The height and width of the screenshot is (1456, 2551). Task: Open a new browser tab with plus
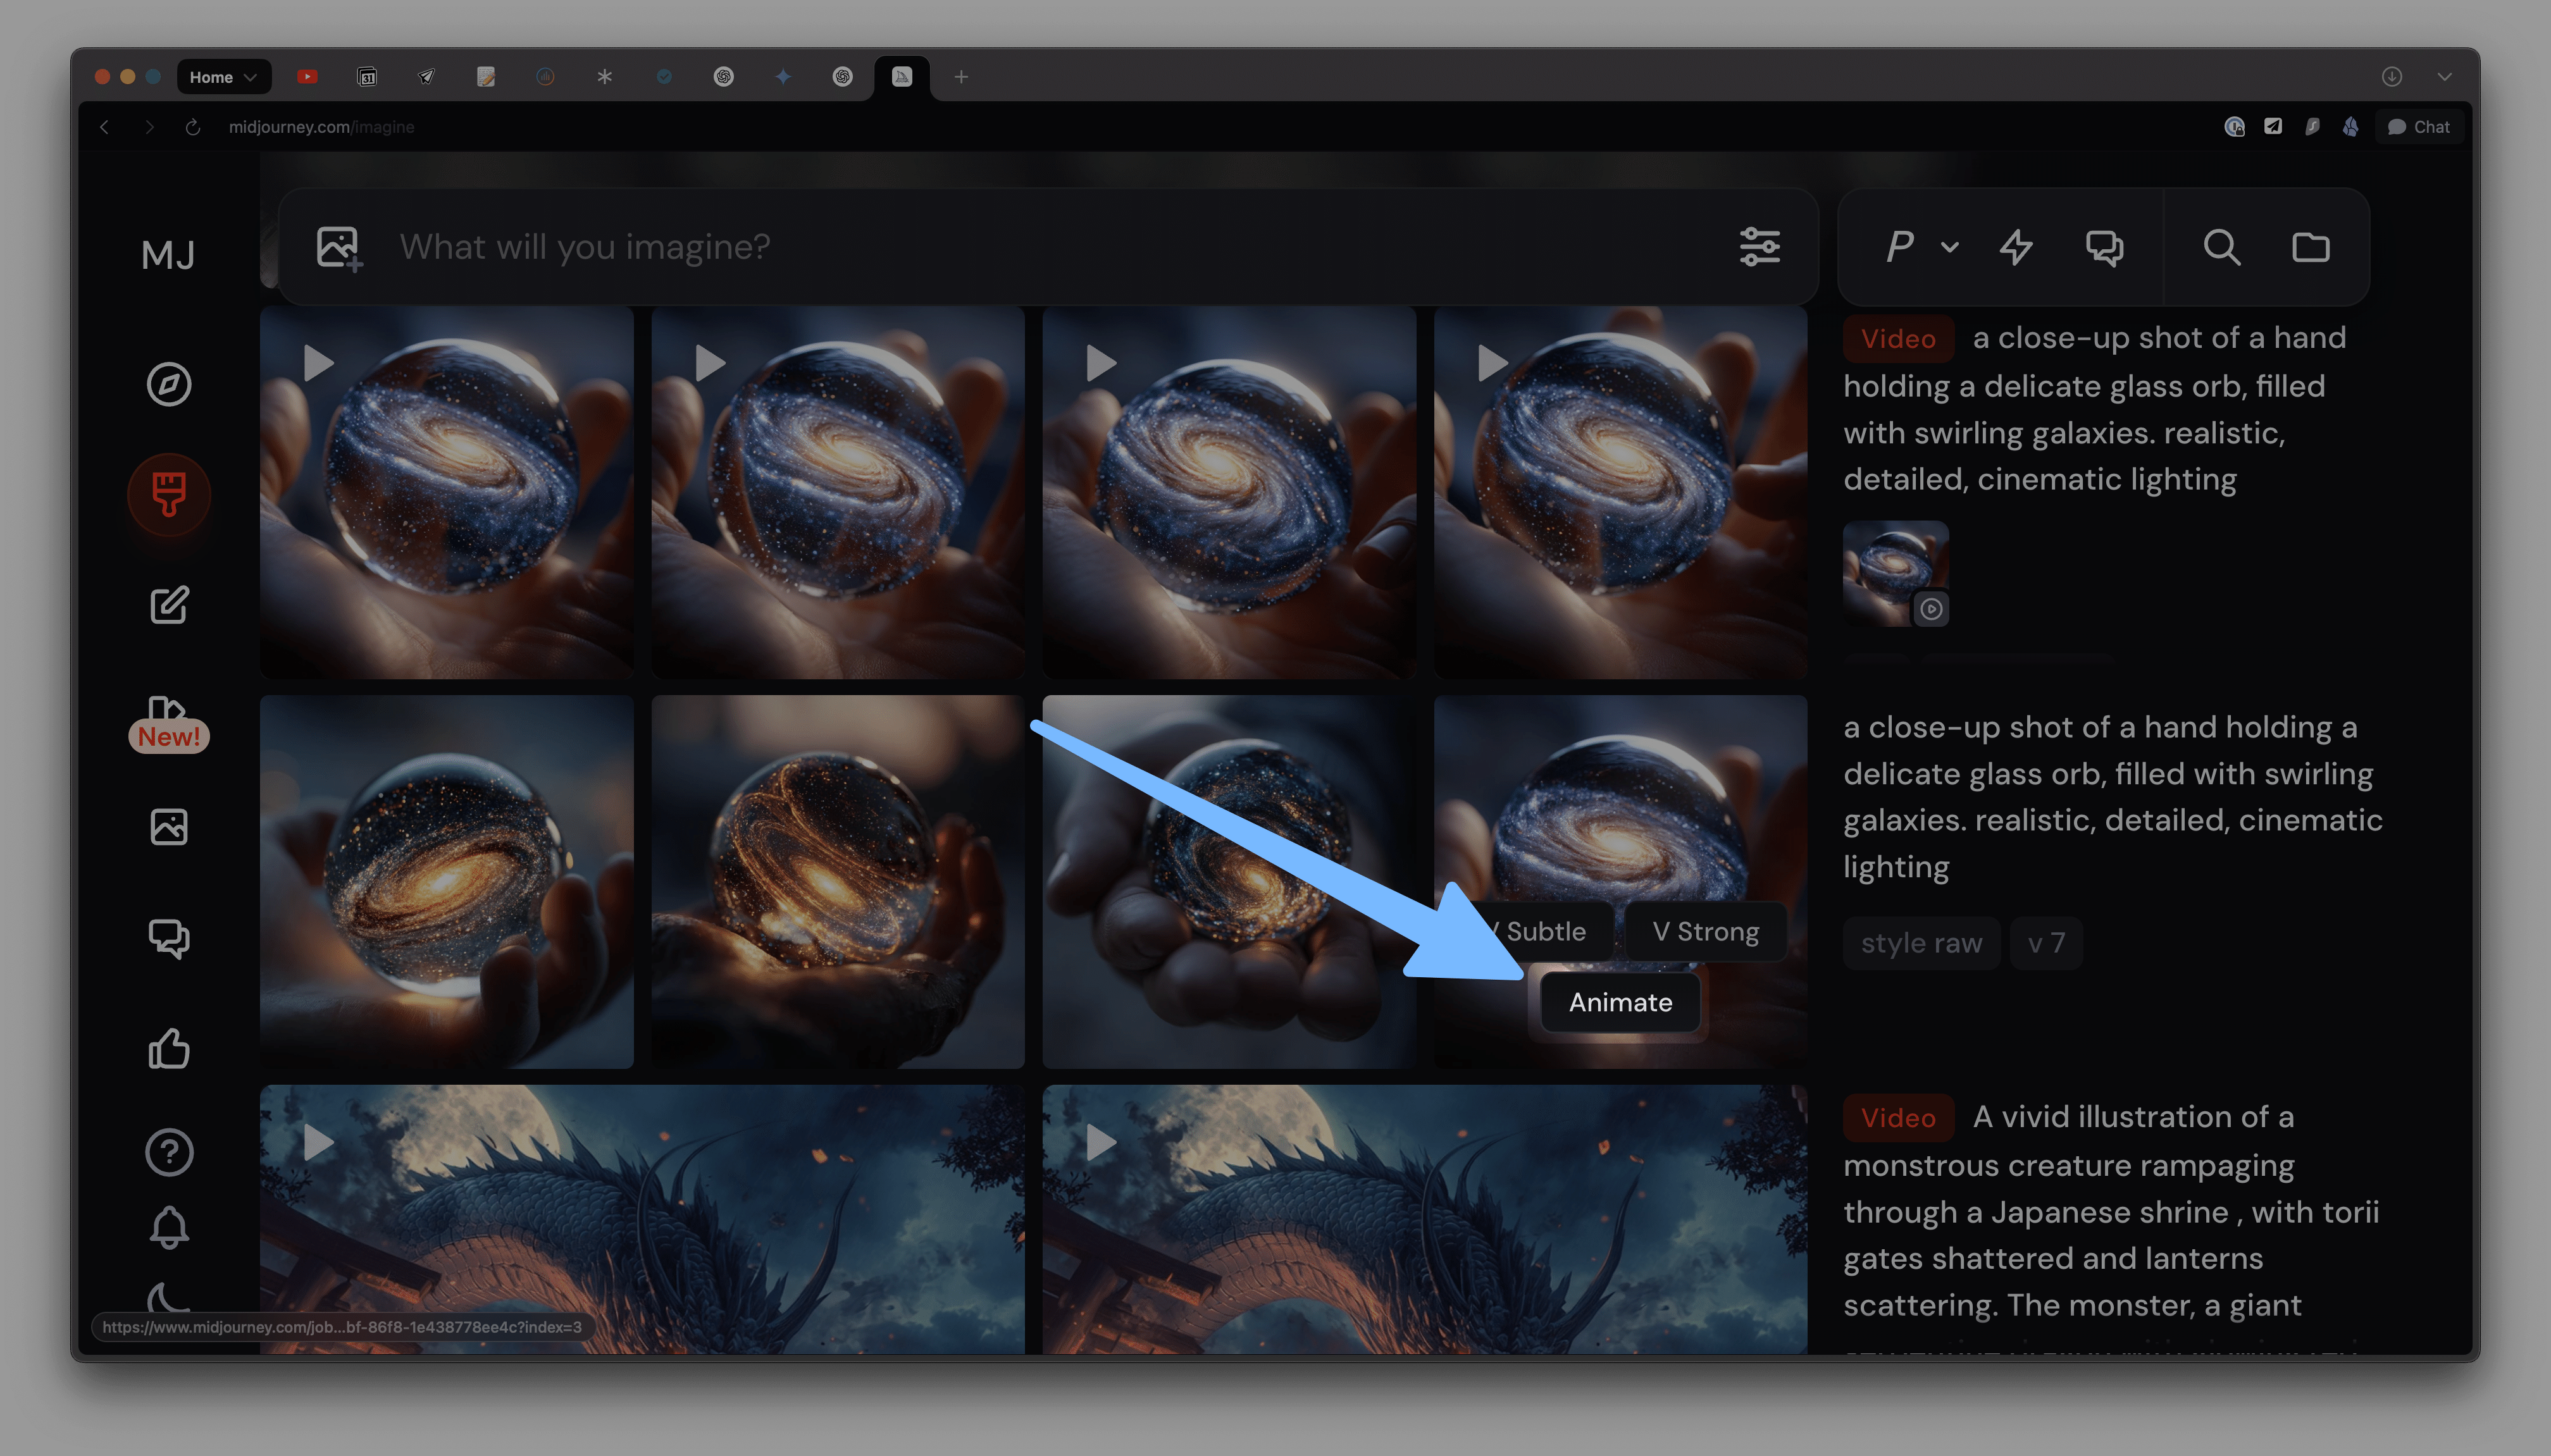[961, 77]
